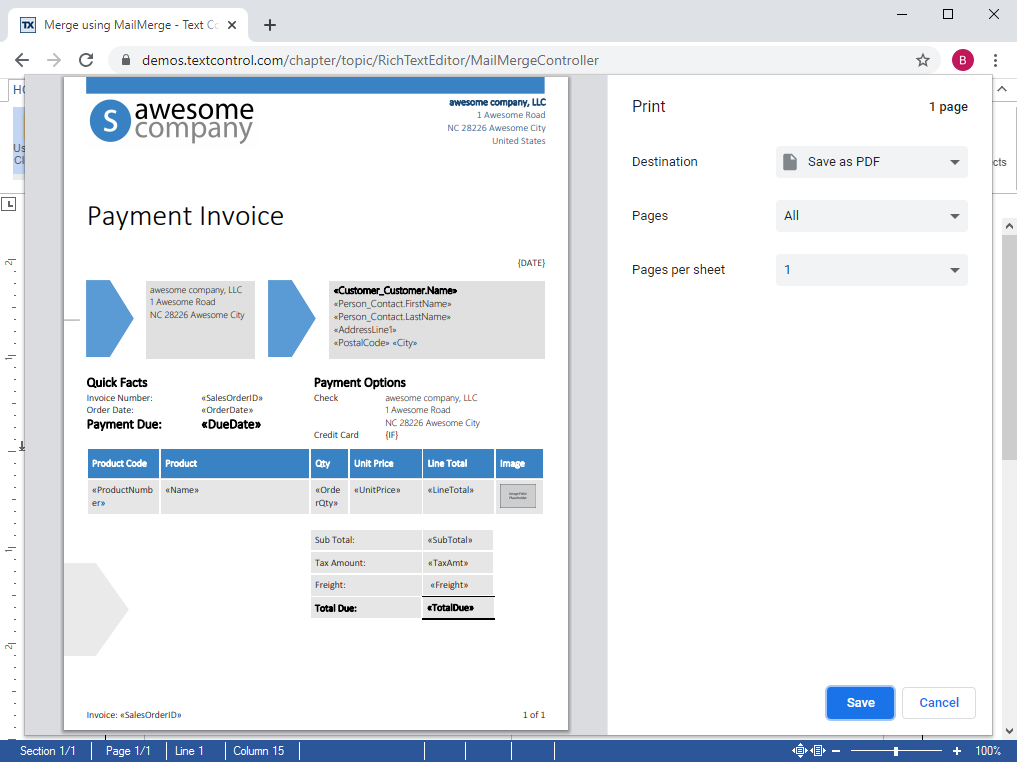Click the zoom in plus icon
Viewport: 1017px width, 762px height.
(x=957, y=751)
